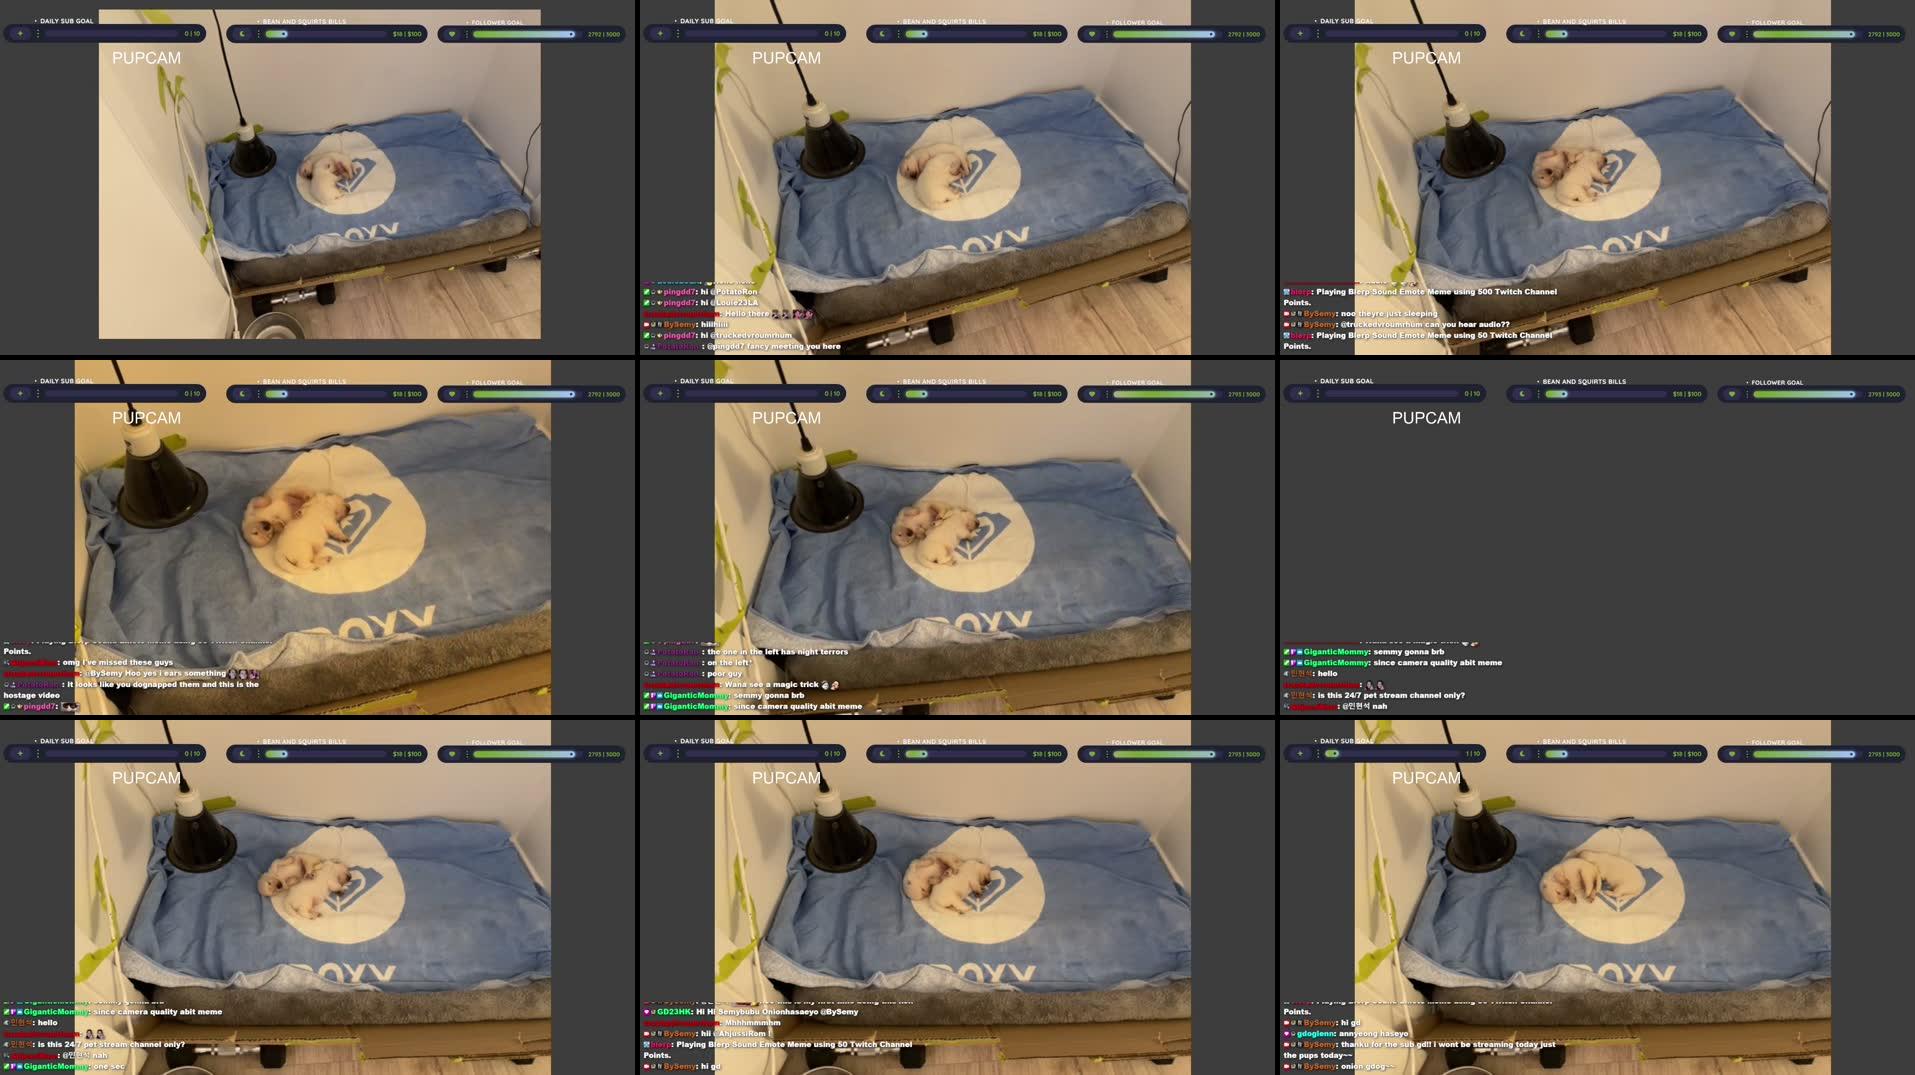Click gdoglenn's chat badge icon
Image resolution: width=1915 pixels, height=1075 pixels.
1289,1033
